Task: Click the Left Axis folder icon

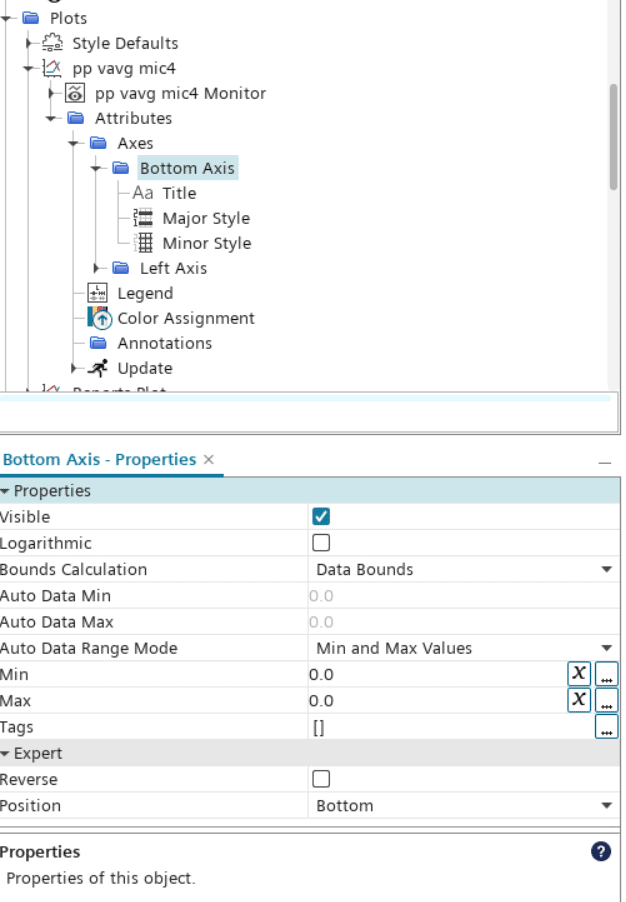Action: [x=120, y=268]
